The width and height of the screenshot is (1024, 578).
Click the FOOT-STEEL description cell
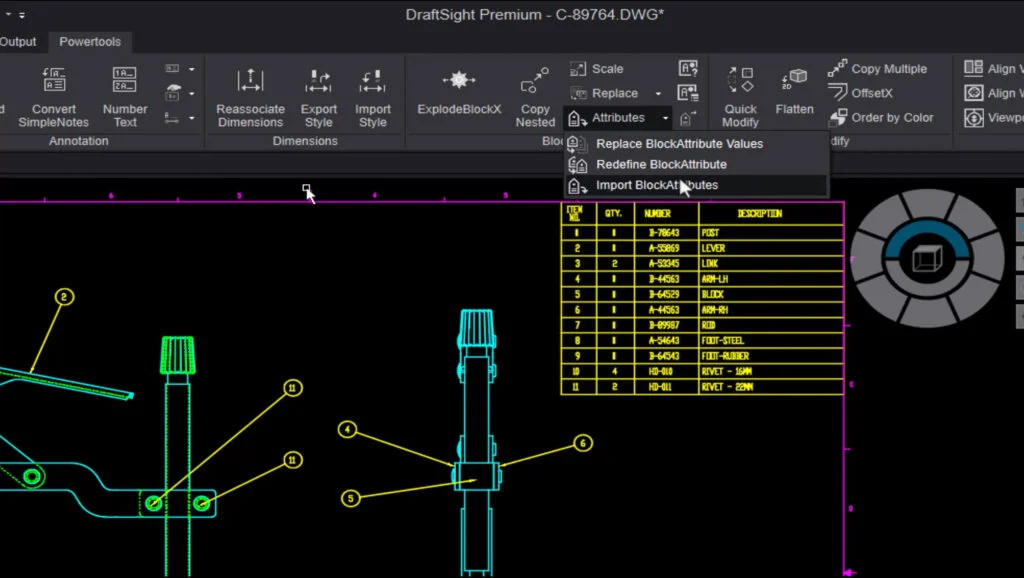(771, 340)
